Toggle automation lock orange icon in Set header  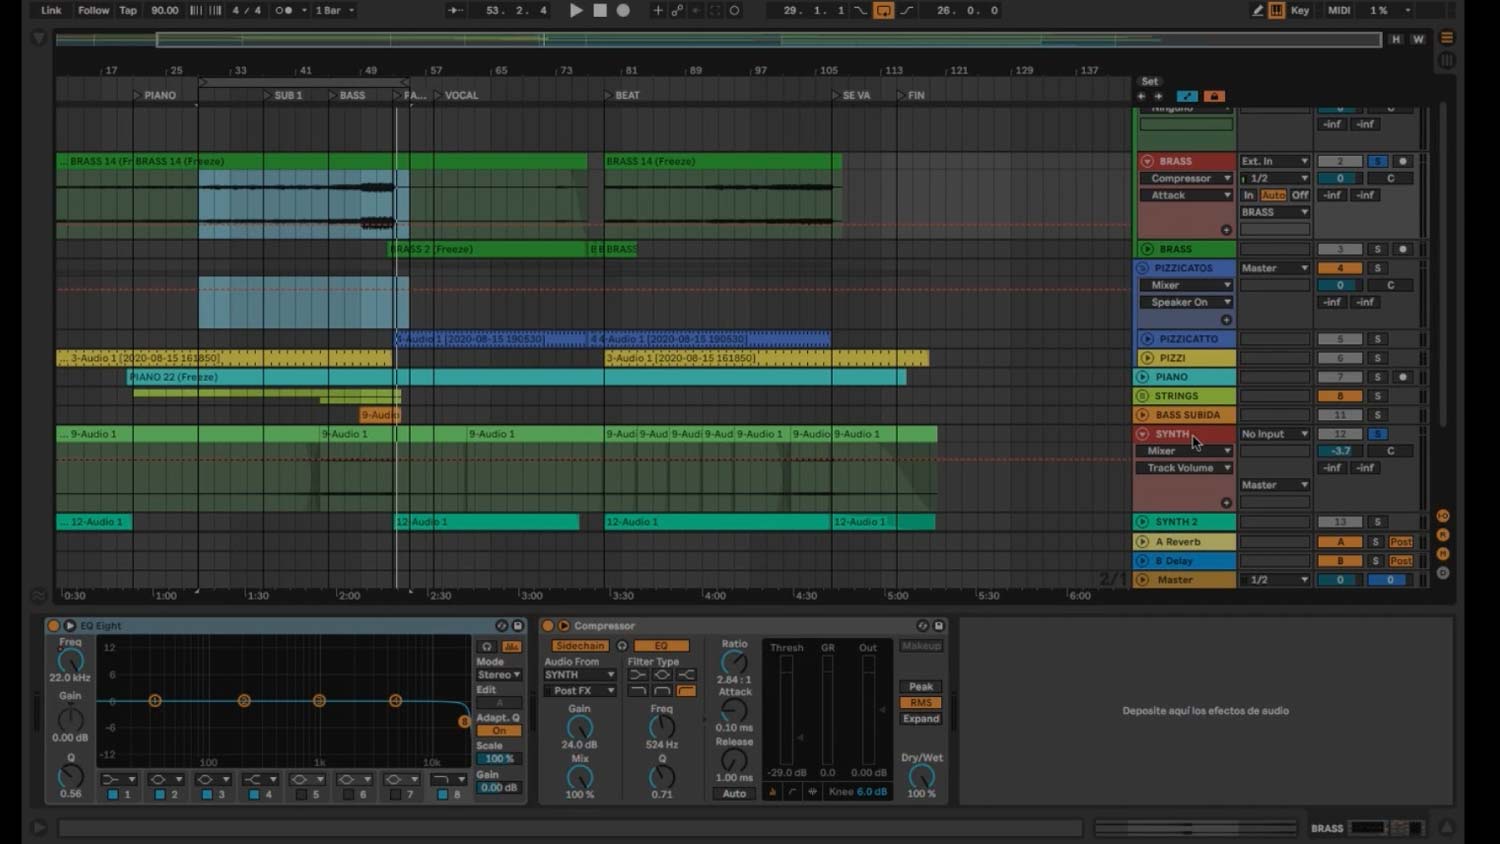[x=1214, y=96]
